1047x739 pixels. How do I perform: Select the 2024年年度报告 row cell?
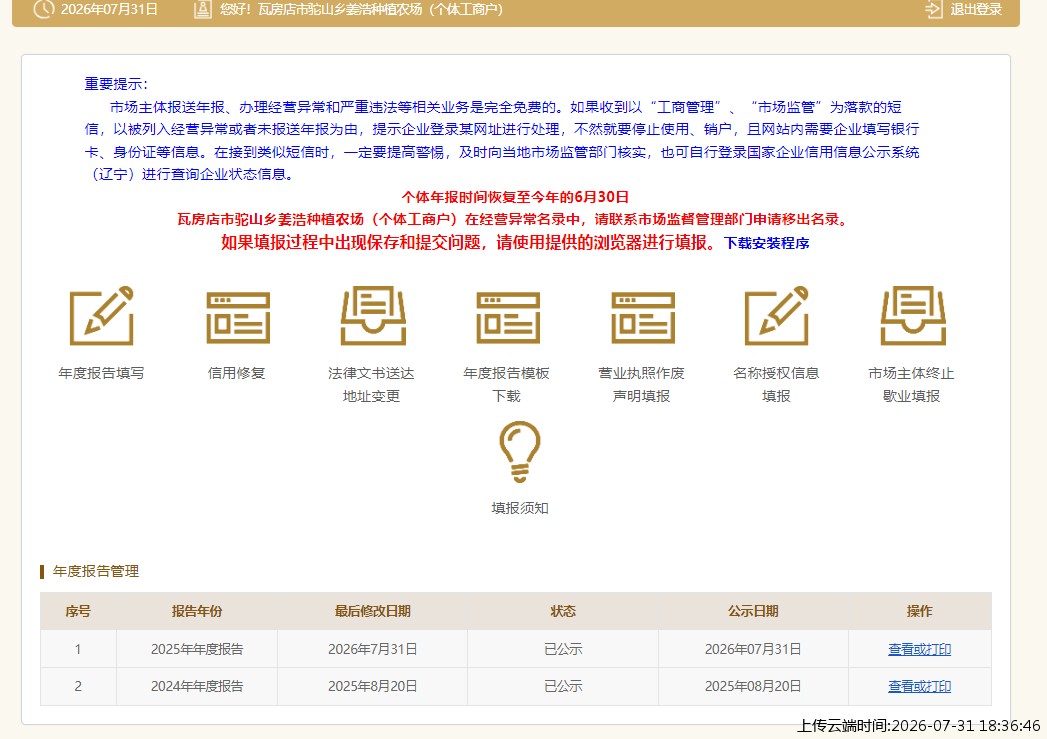(197, 686)
